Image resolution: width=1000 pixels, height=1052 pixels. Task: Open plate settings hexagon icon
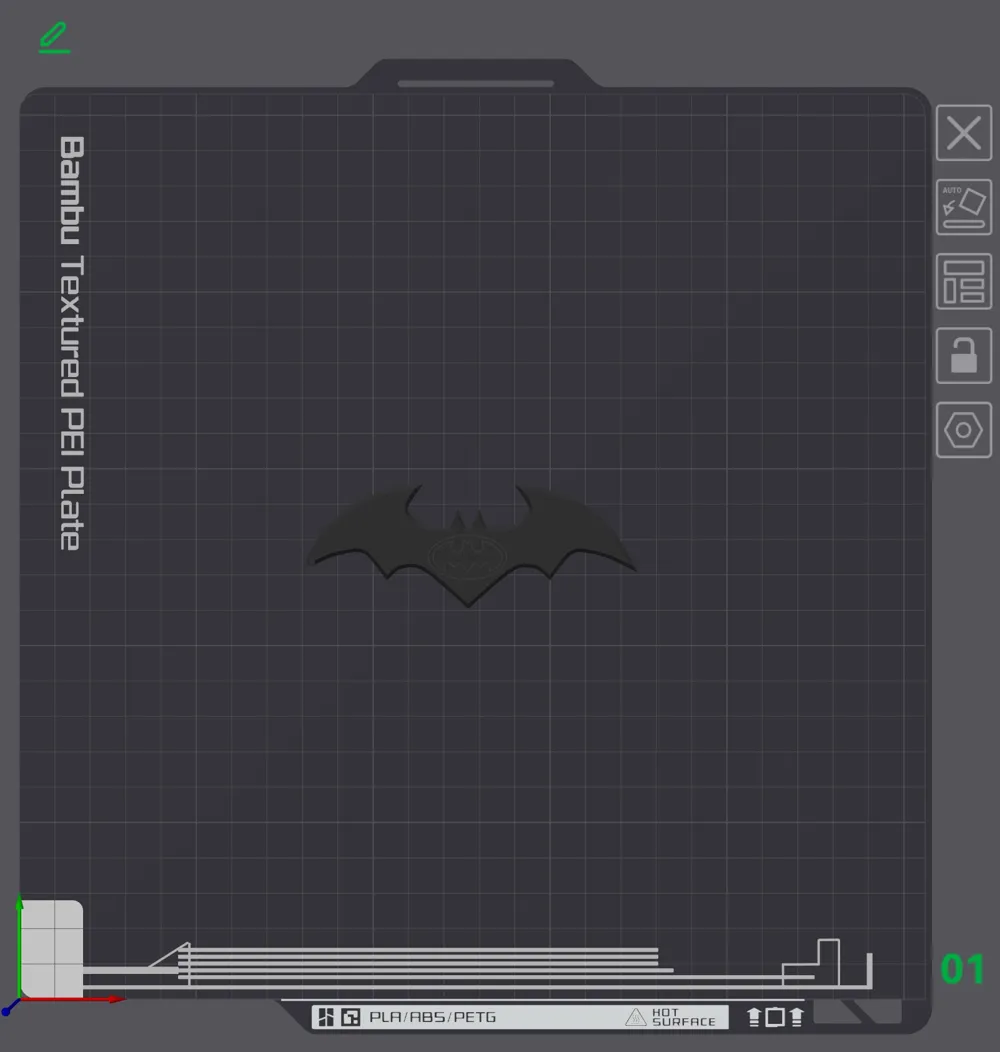pos(964,430)
